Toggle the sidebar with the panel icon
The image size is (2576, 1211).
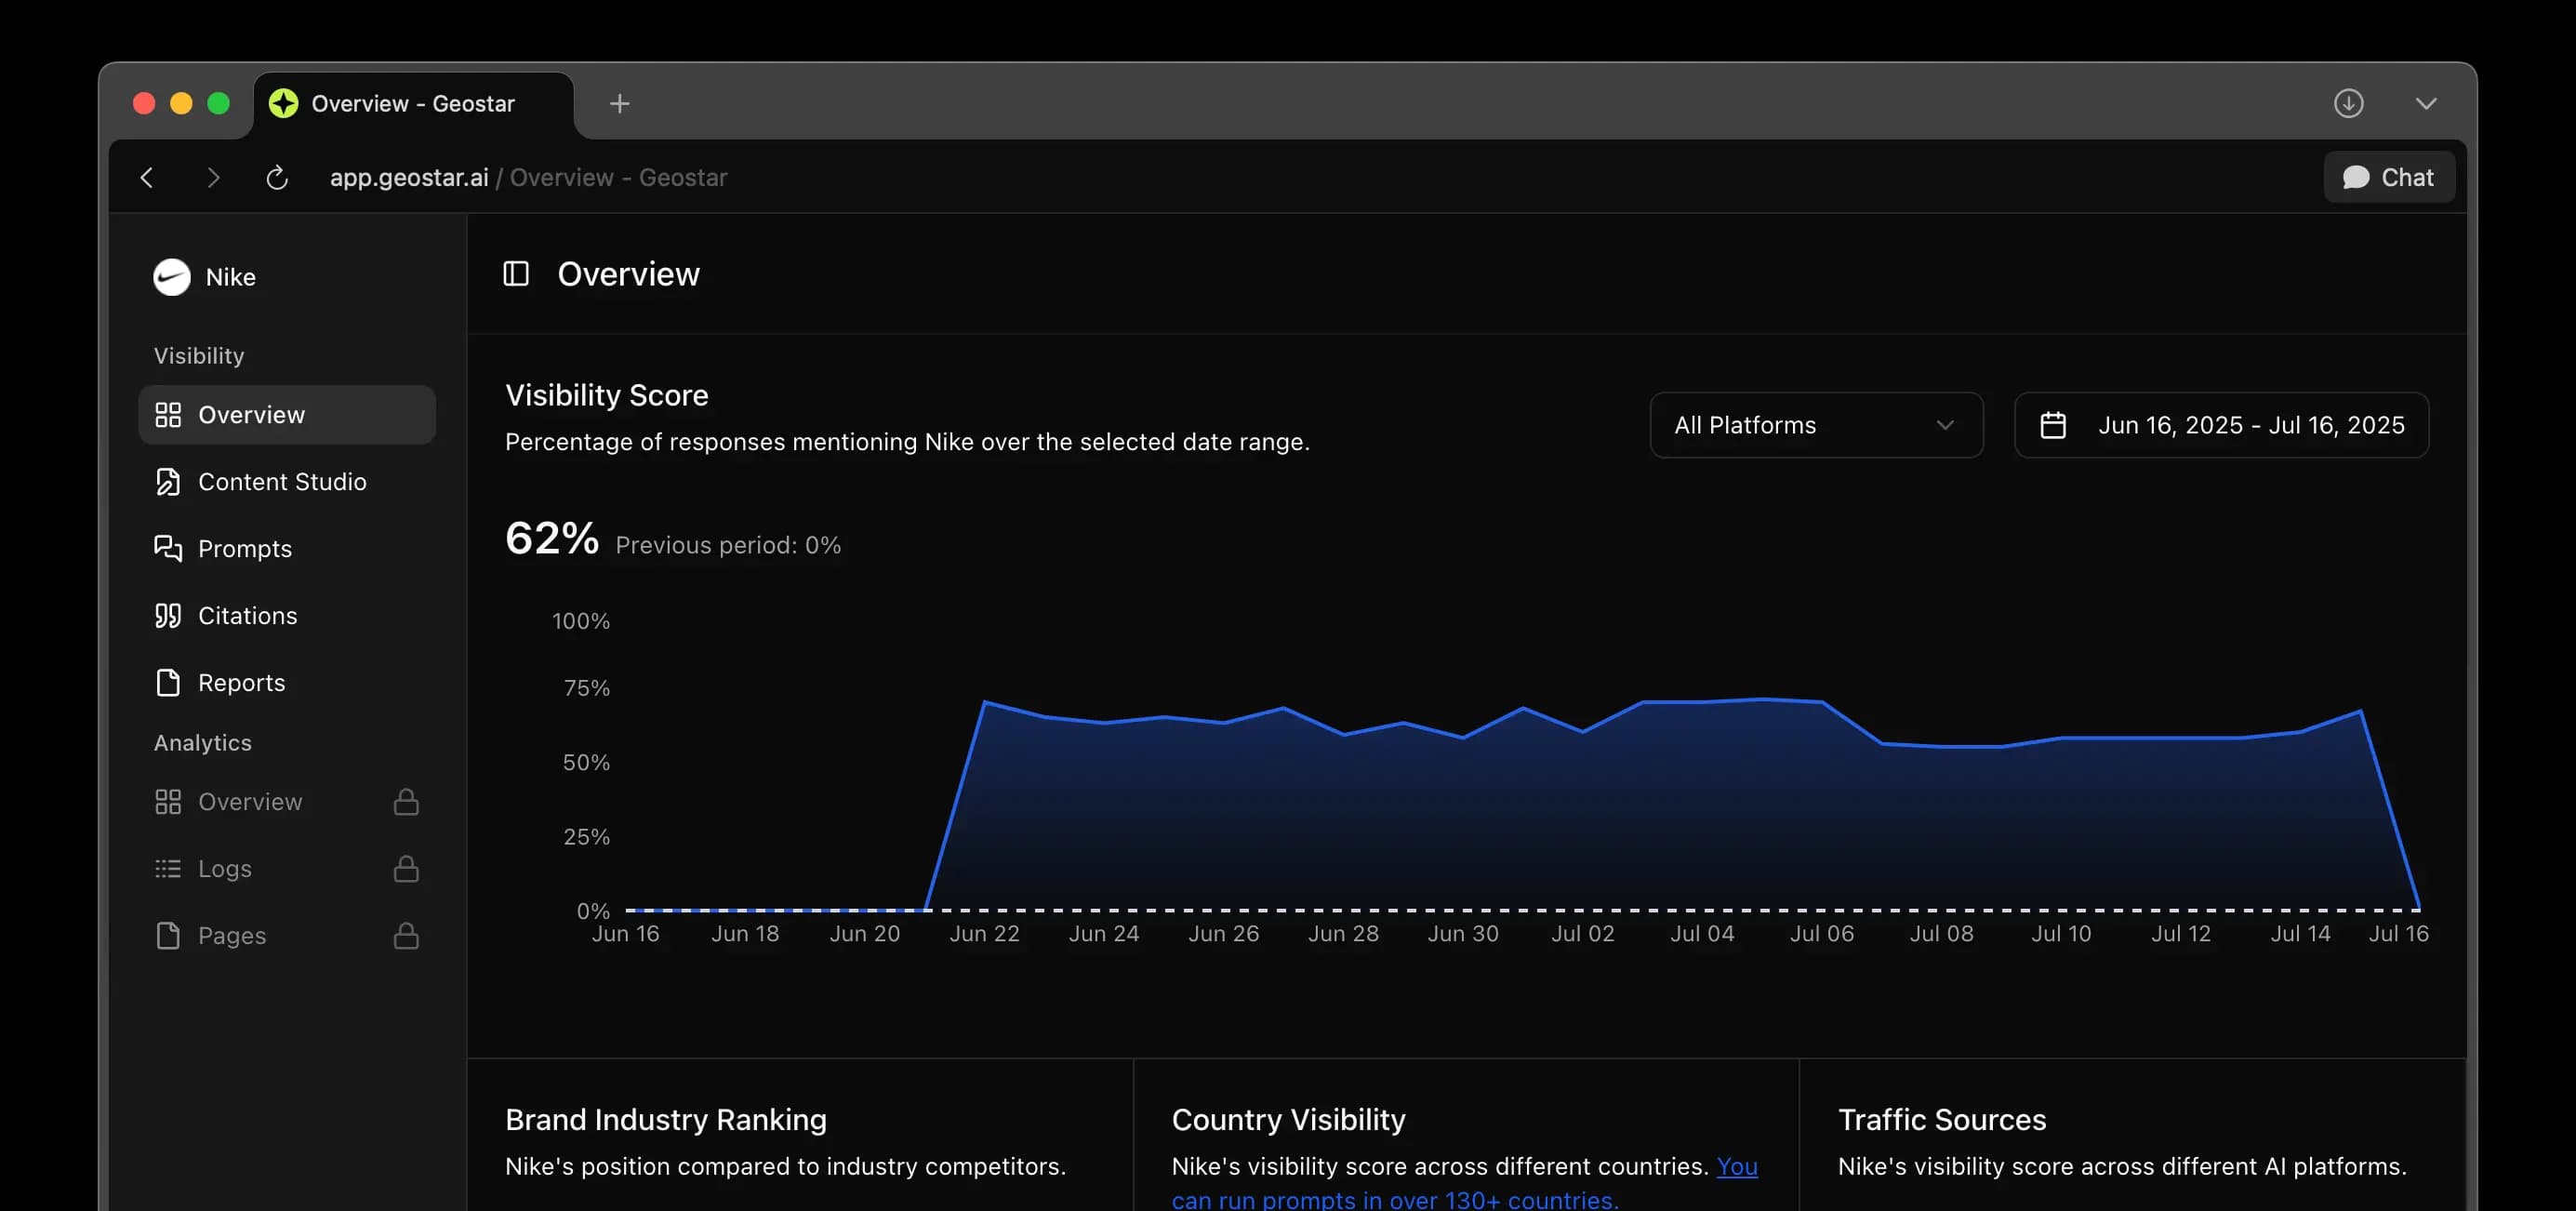(516, 273)
